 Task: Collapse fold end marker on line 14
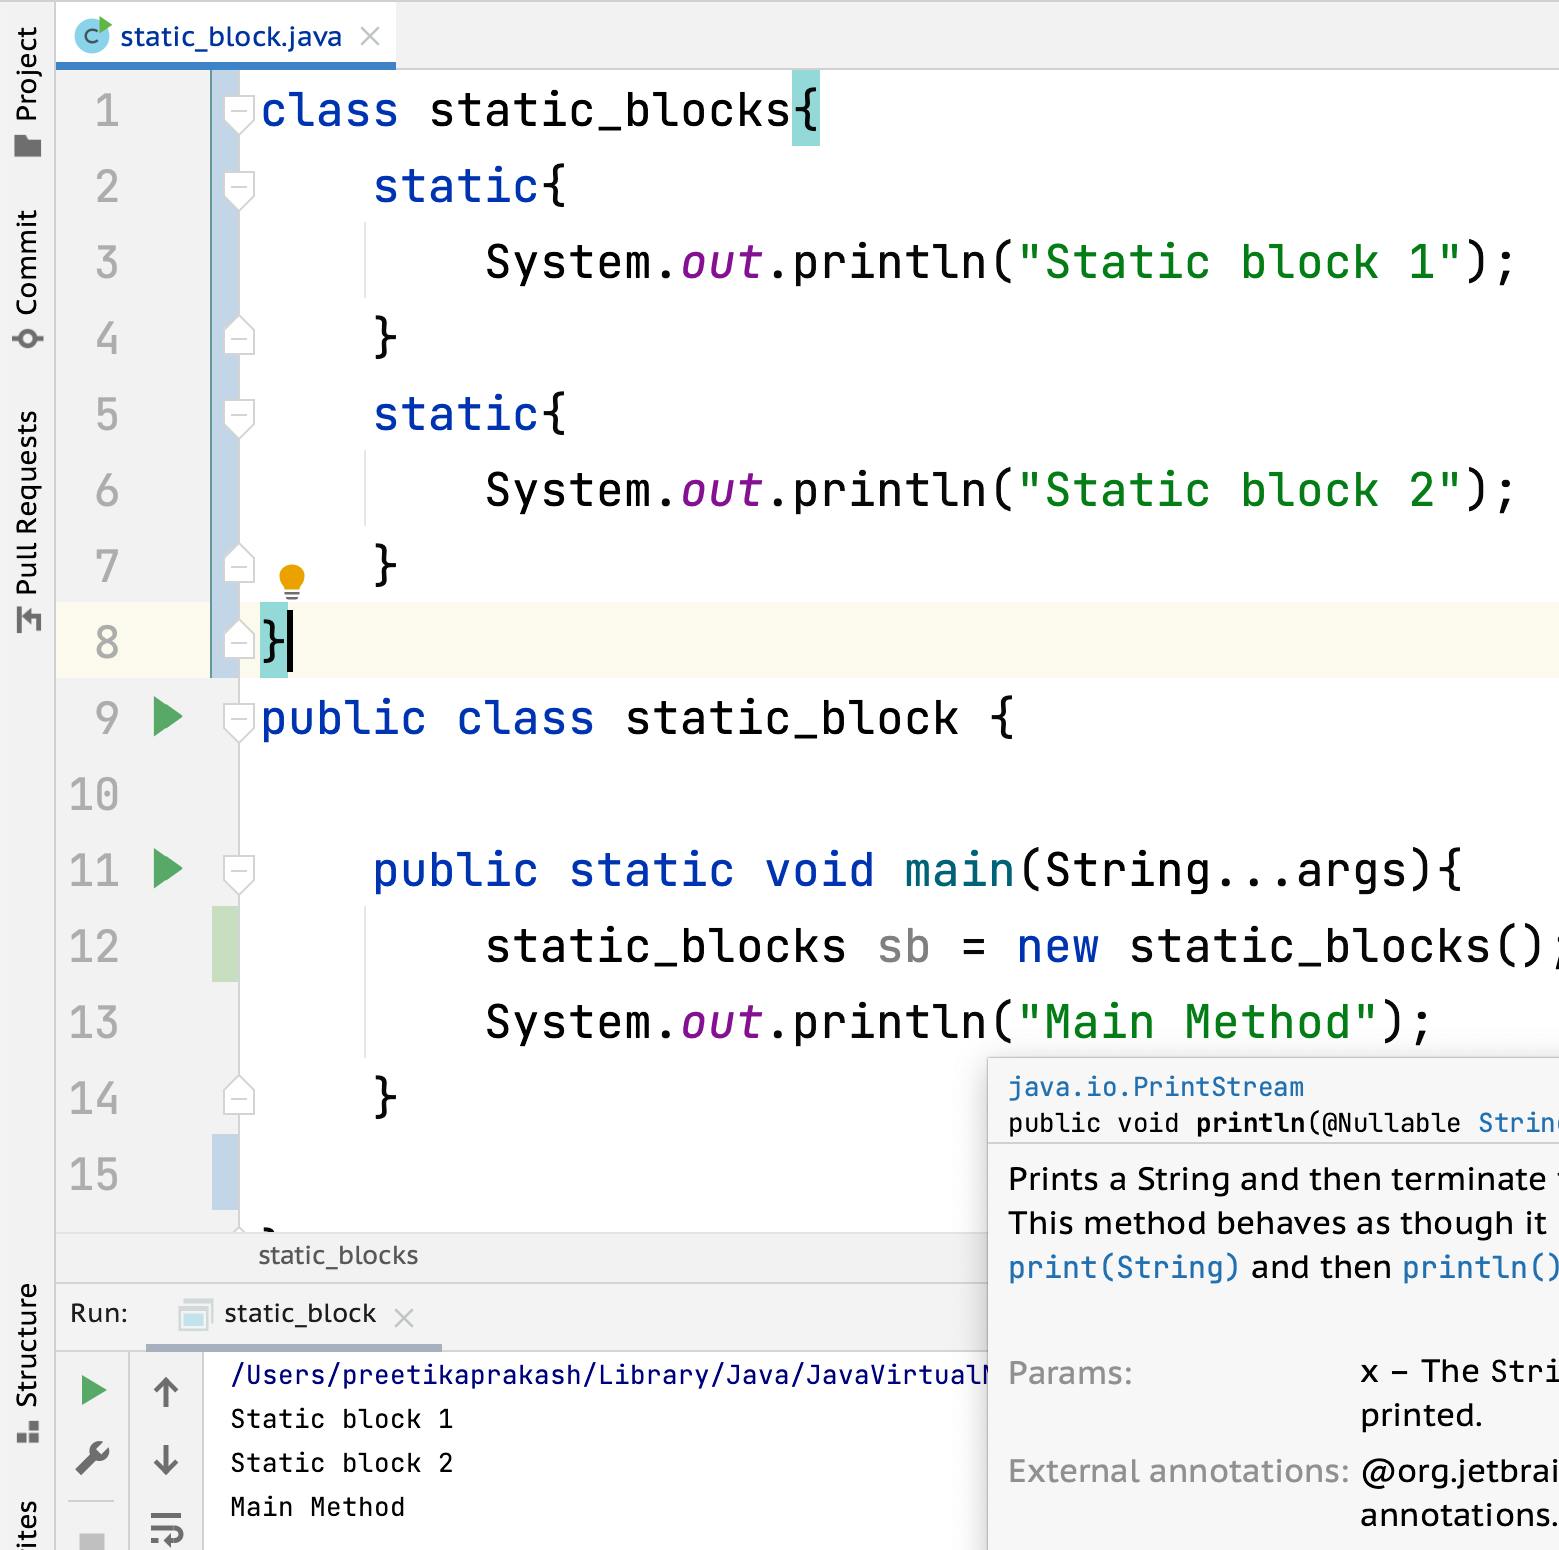[238, 1095]
